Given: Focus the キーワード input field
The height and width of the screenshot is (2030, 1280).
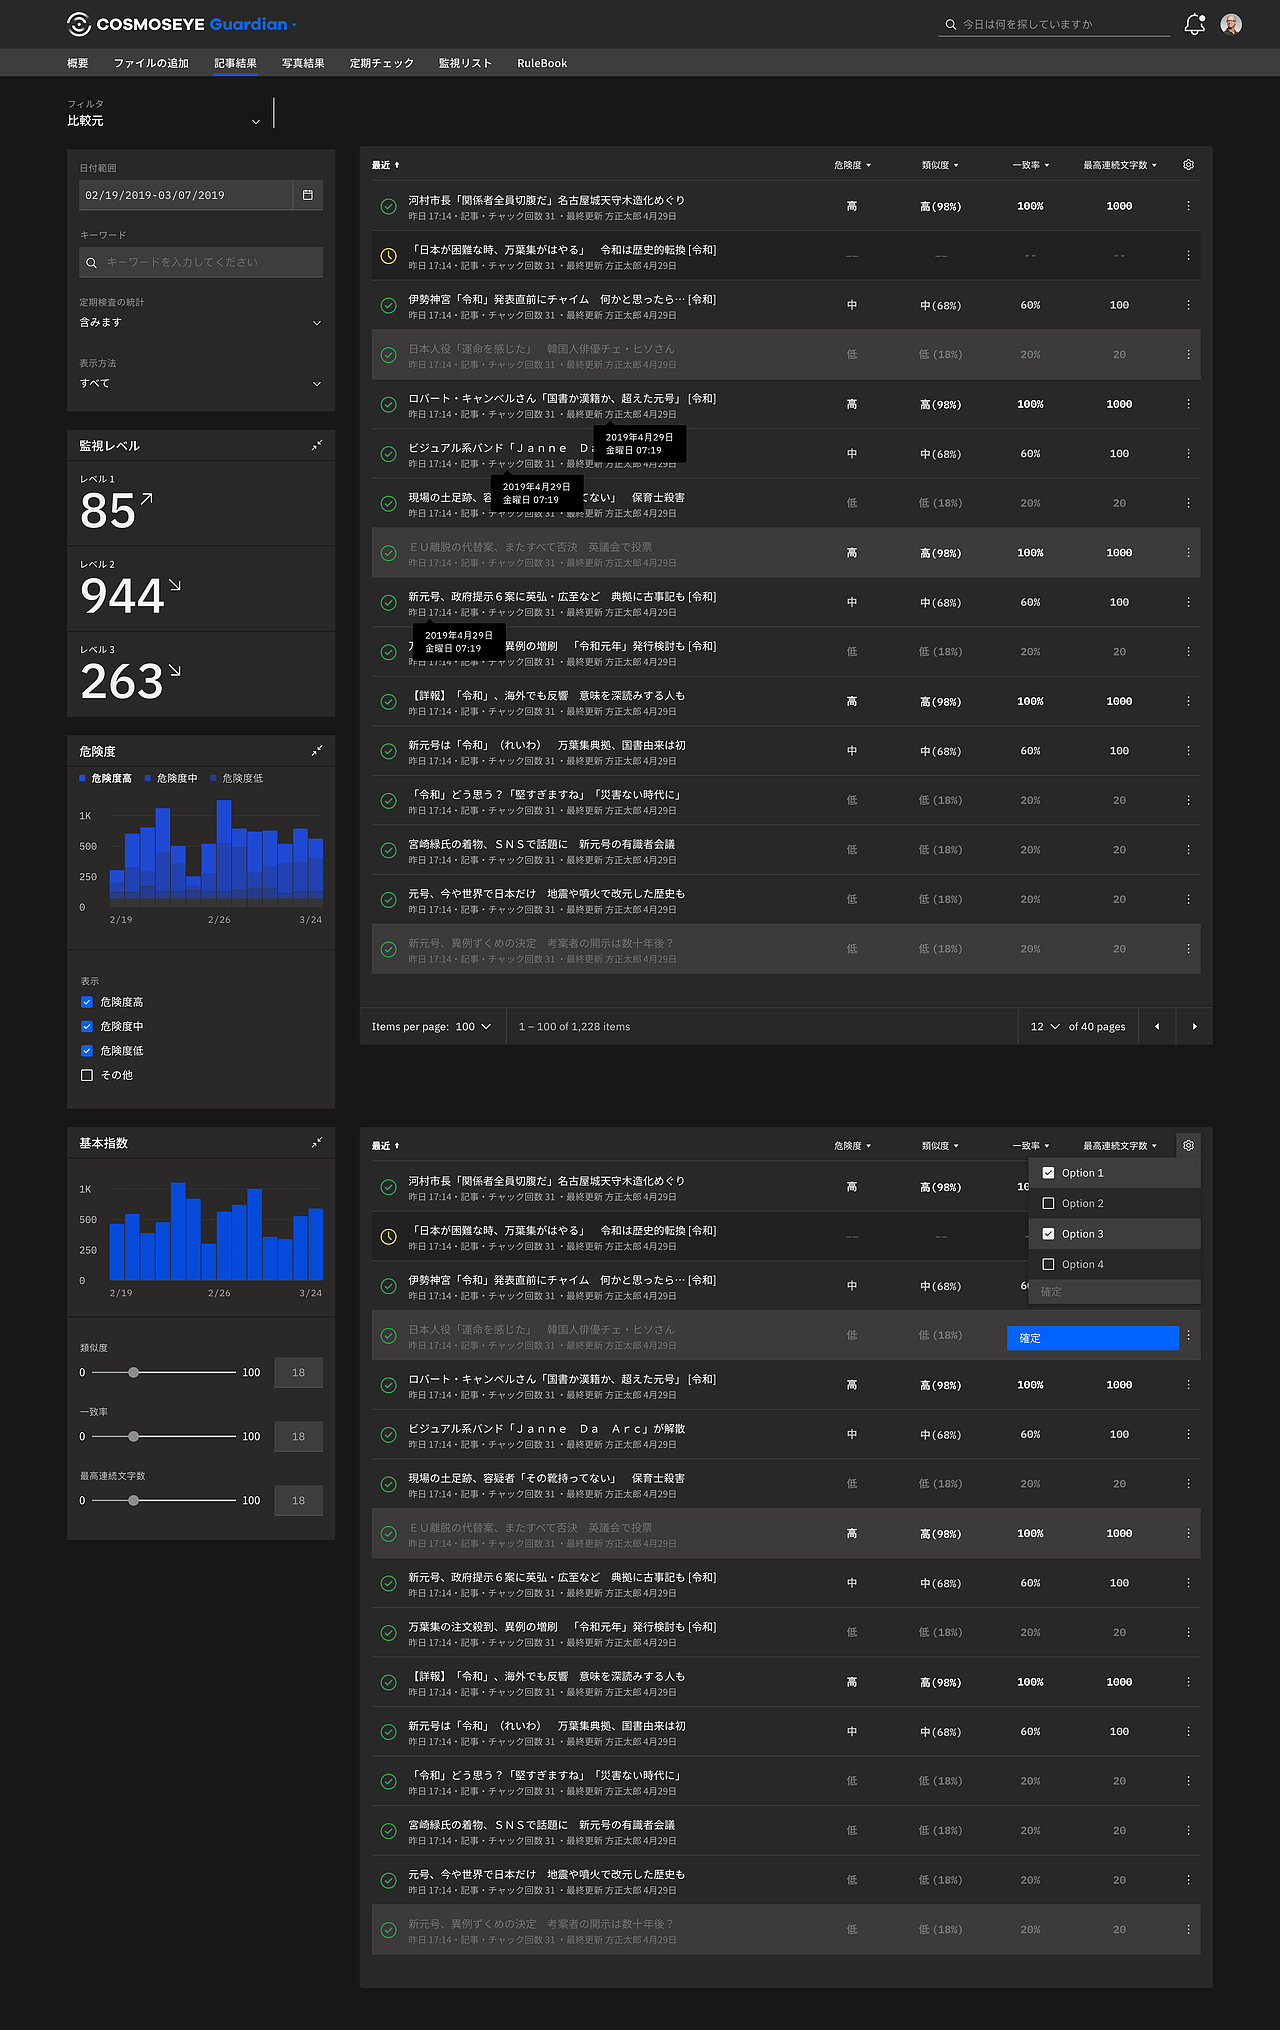Looking at the screenshot, I should (201, 262).
